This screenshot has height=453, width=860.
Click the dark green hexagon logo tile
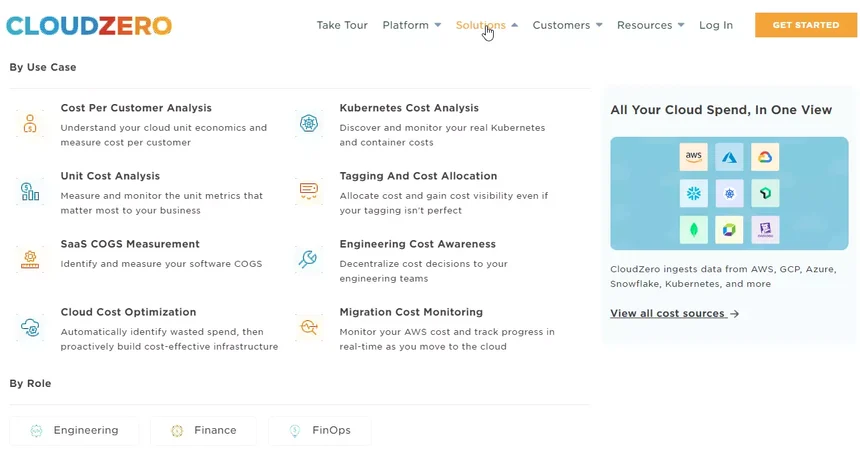pyautogui.click(x=765, y=193)
